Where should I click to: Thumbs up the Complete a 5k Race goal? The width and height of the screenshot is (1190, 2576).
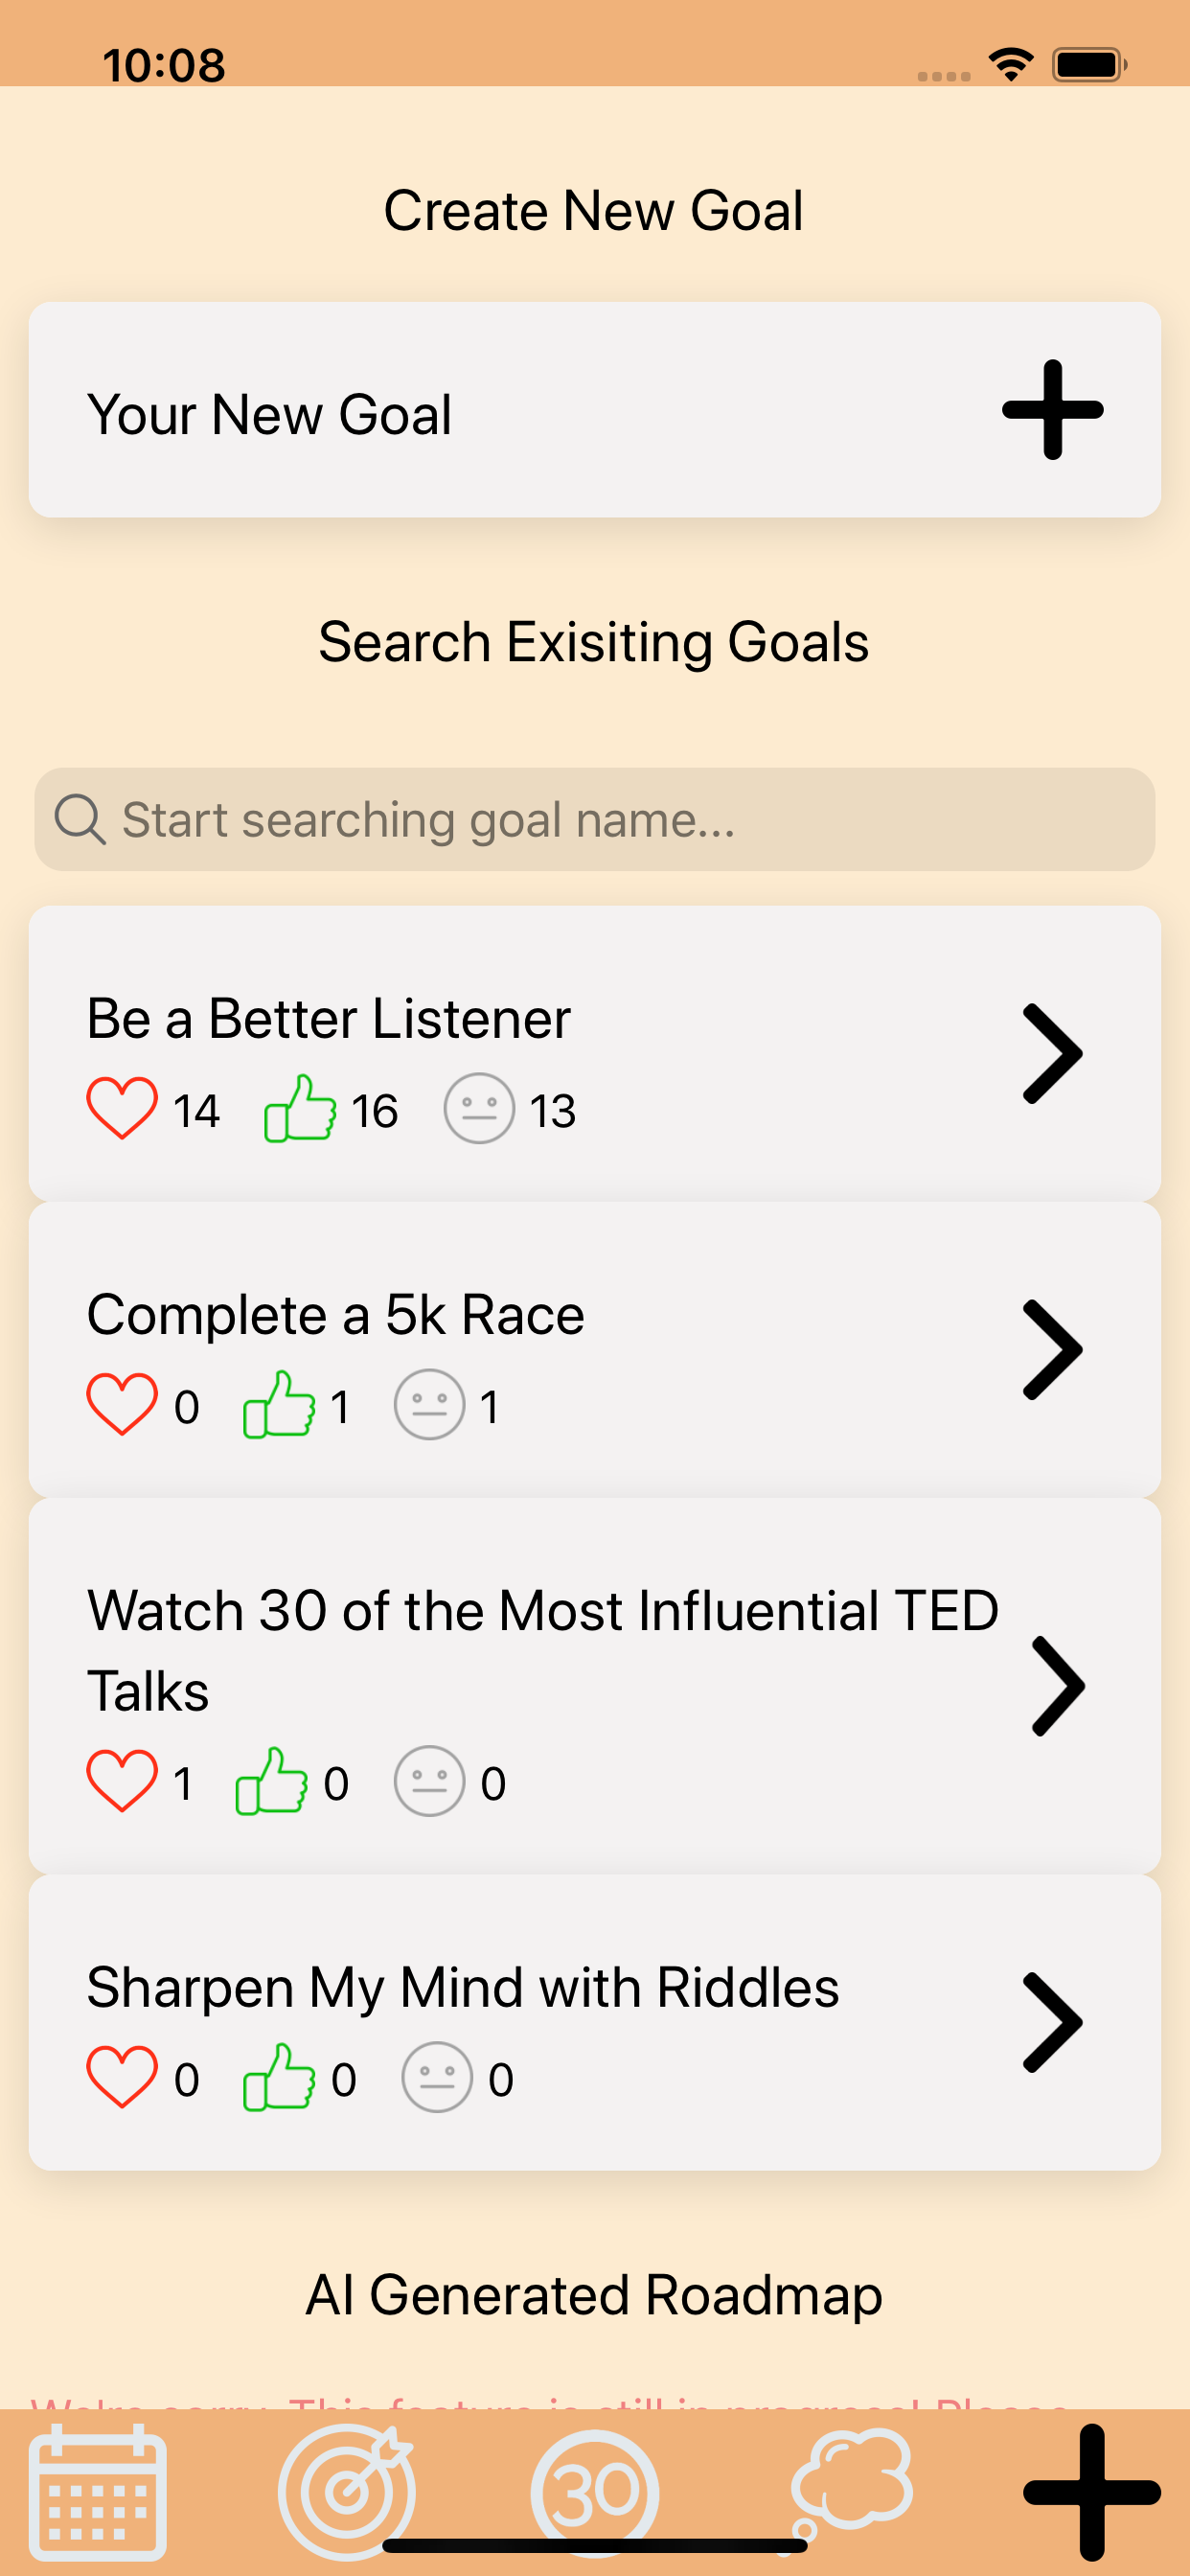click(x=278, y=1405)
